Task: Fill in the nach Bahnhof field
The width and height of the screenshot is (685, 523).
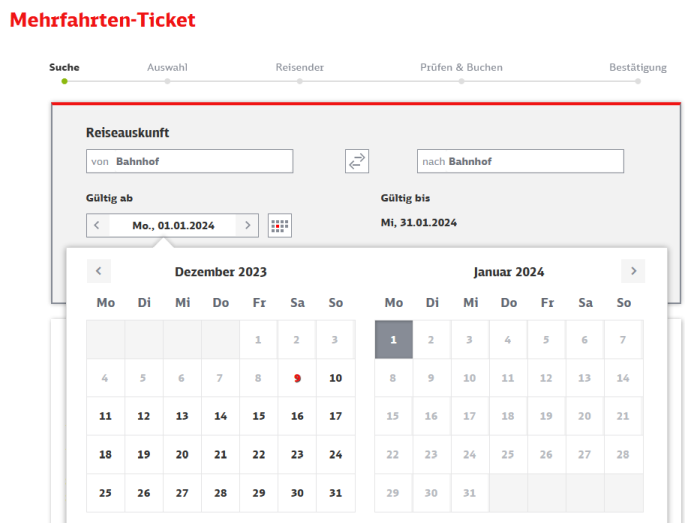Action: click(520, 161)
